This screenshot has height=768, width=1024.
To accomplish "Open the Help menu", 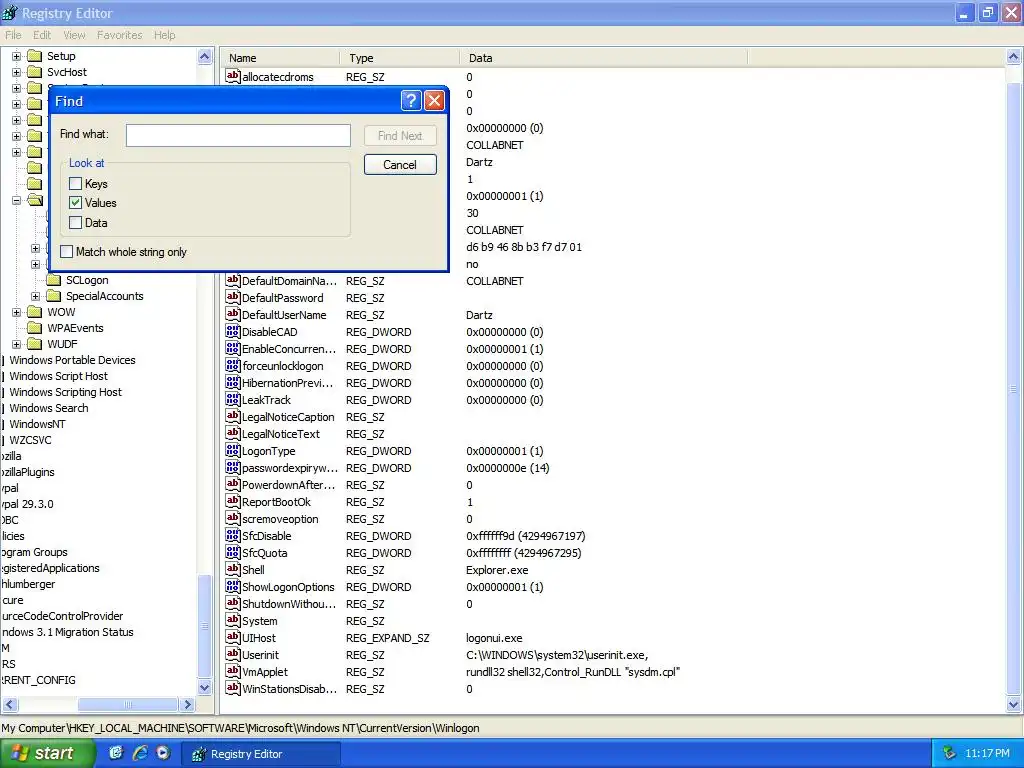I will tap(165, 35).
